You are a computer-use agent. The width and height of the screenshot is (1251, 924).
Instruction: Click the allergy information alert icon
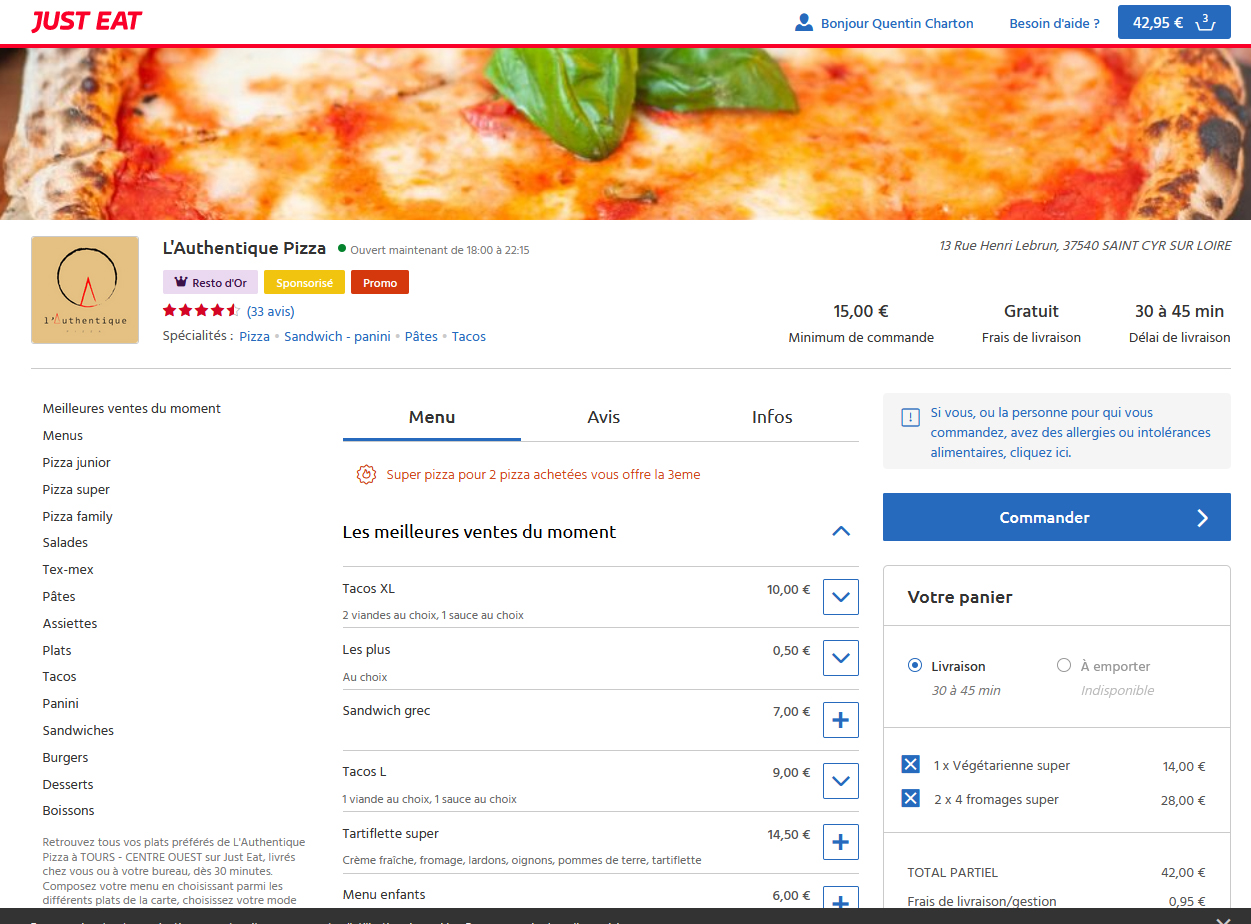click(910, 418)
